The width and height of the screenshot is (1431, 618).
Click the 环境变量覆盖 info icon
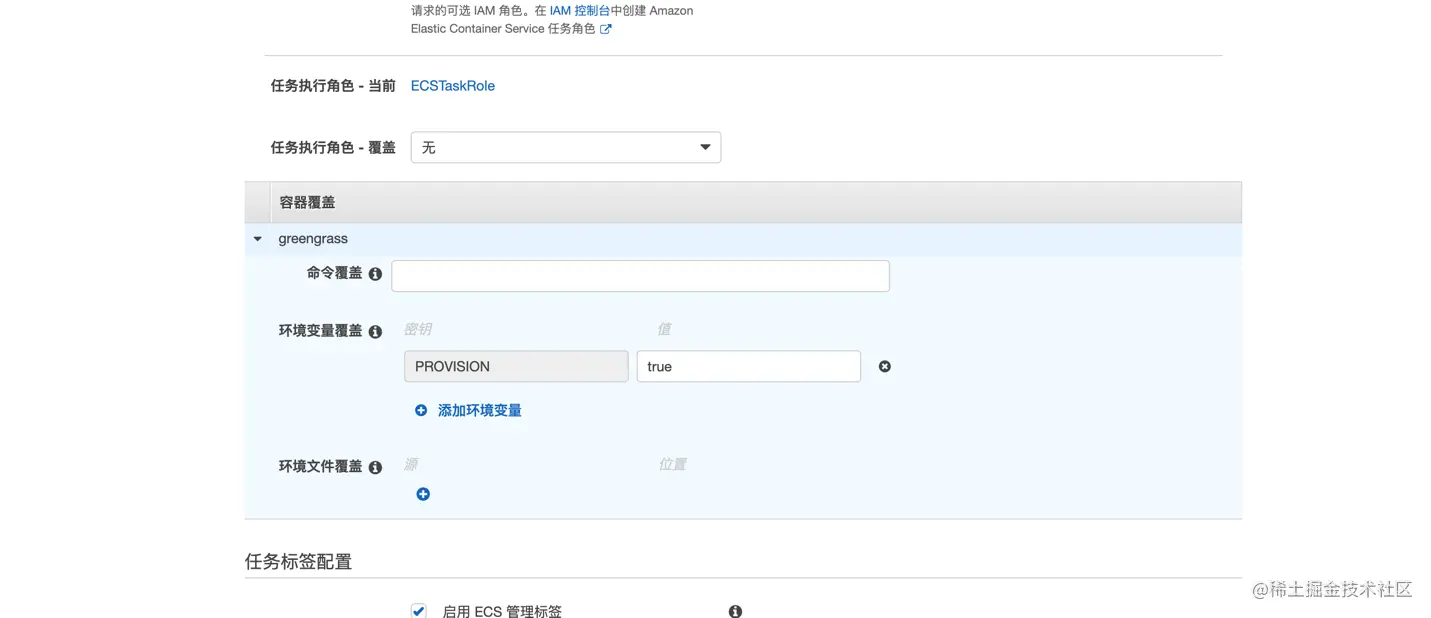click(x=375, y=332)
